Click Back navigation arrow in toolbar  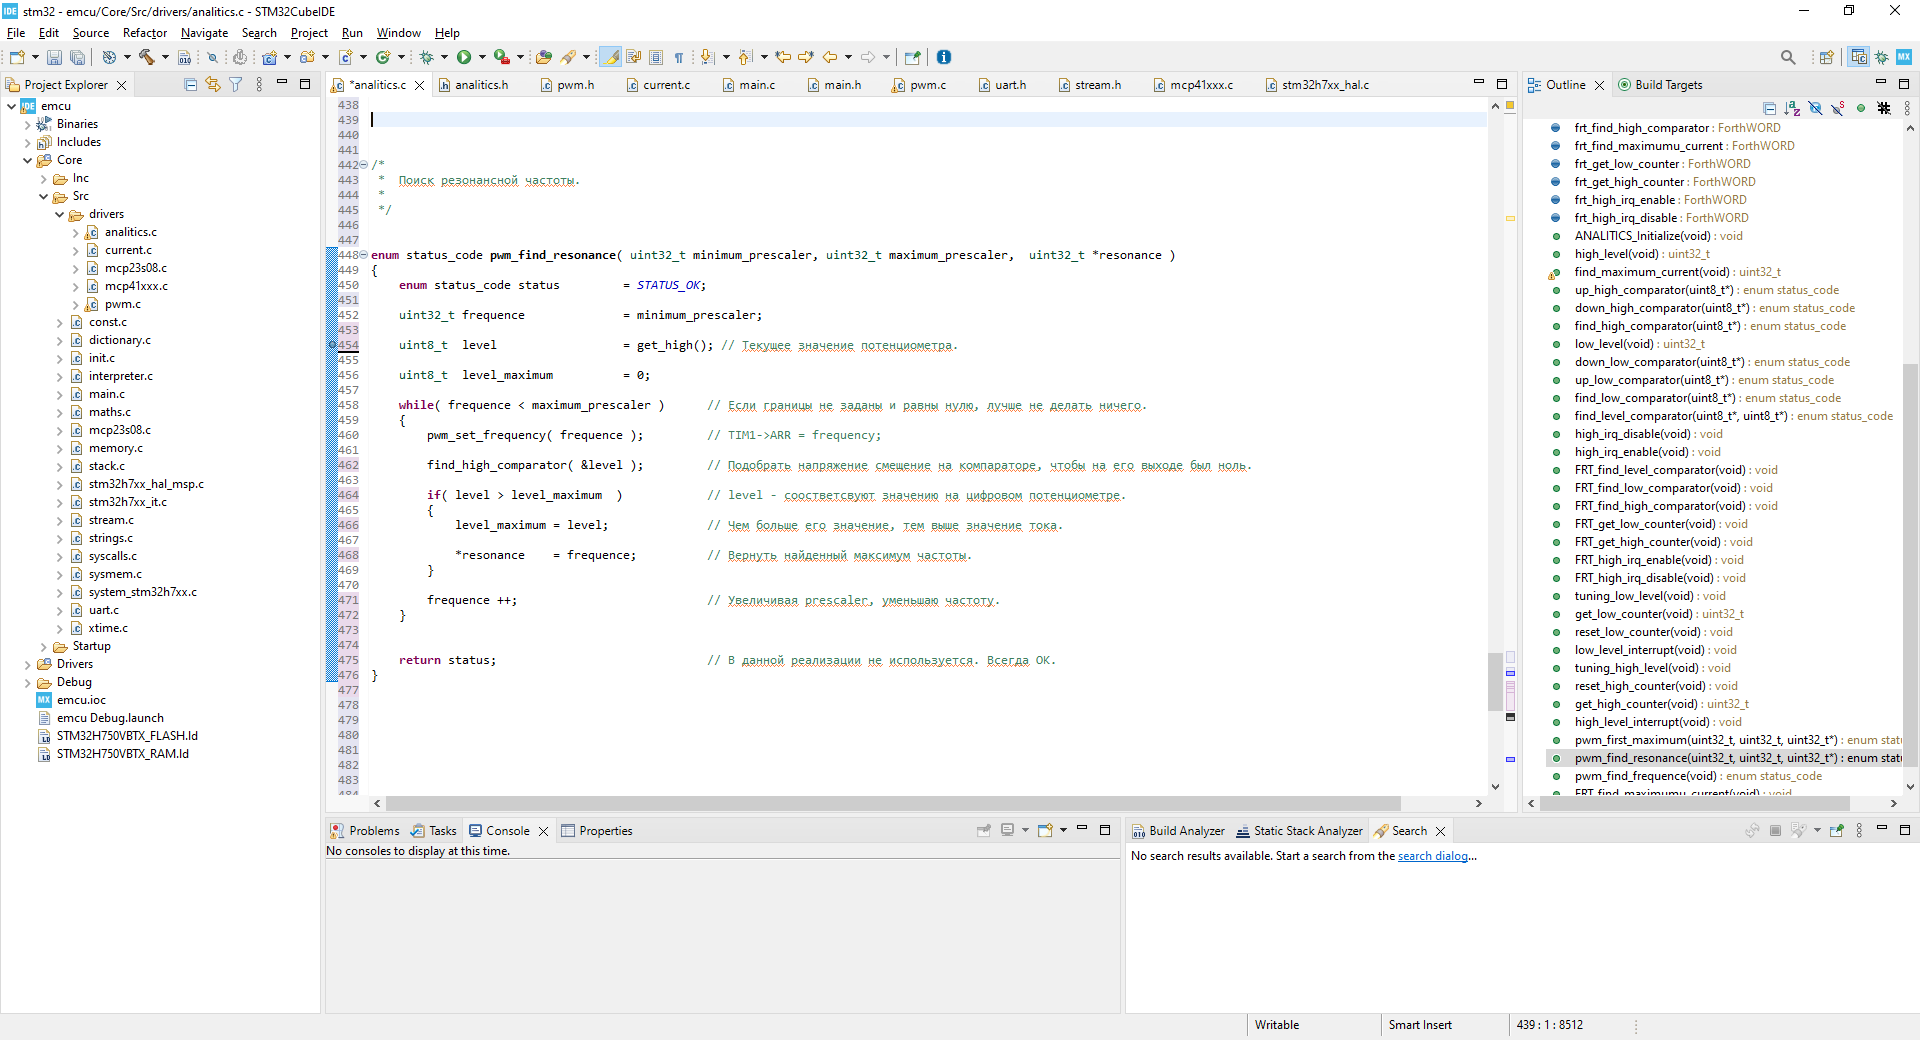click(830, 58)
